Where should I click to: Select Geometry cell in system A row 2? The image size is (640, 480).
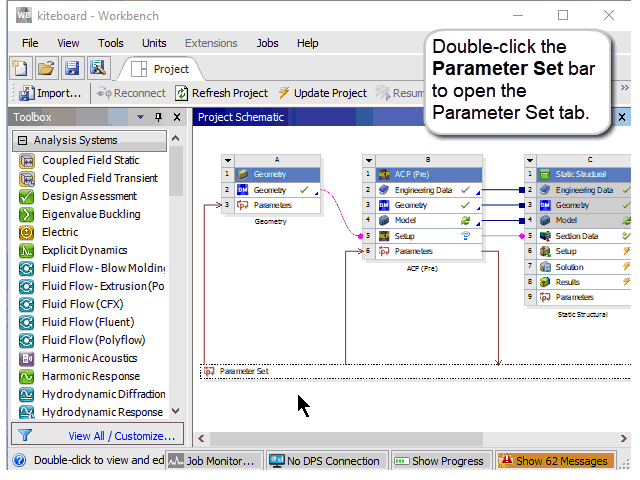click(277, 190)
